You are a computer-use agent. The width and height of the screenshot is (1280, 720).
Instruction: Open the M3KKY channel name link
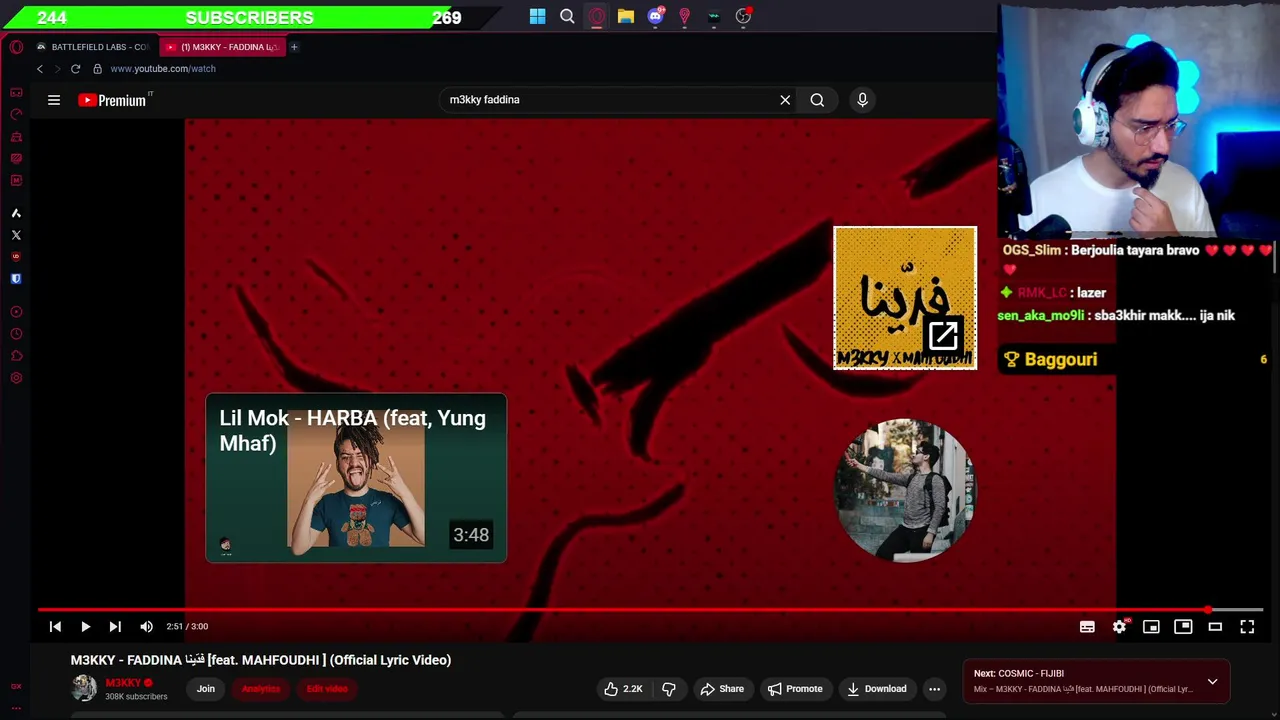[123, 683]
